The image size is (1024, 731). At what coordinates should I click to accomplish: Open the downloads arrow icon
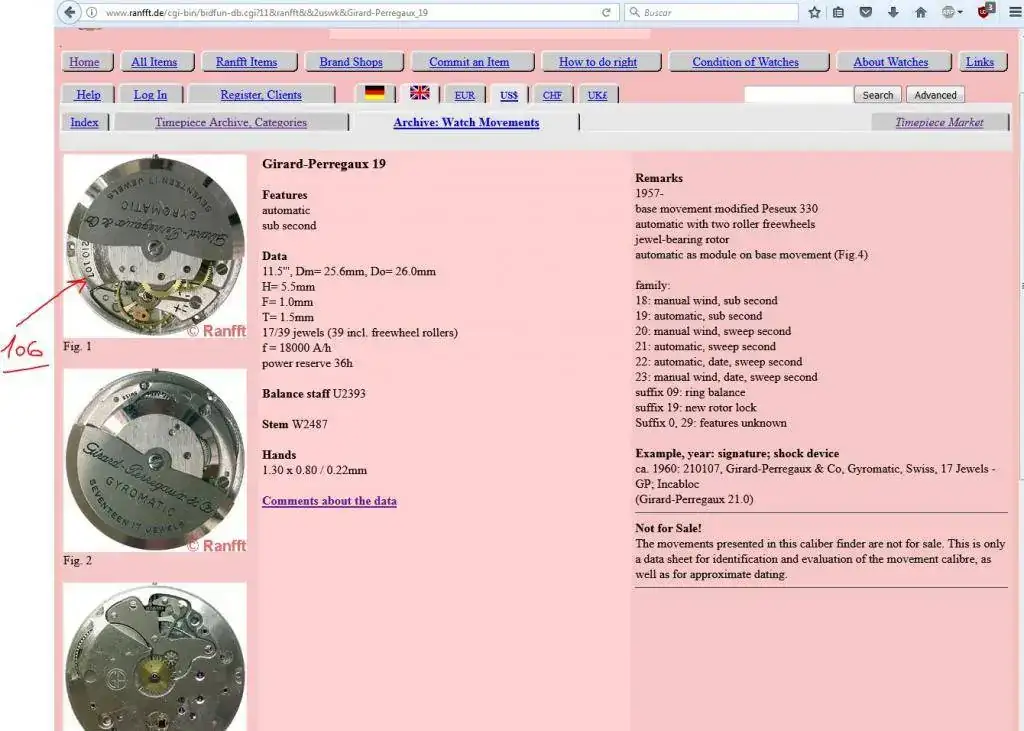click(x=893, y=12)
